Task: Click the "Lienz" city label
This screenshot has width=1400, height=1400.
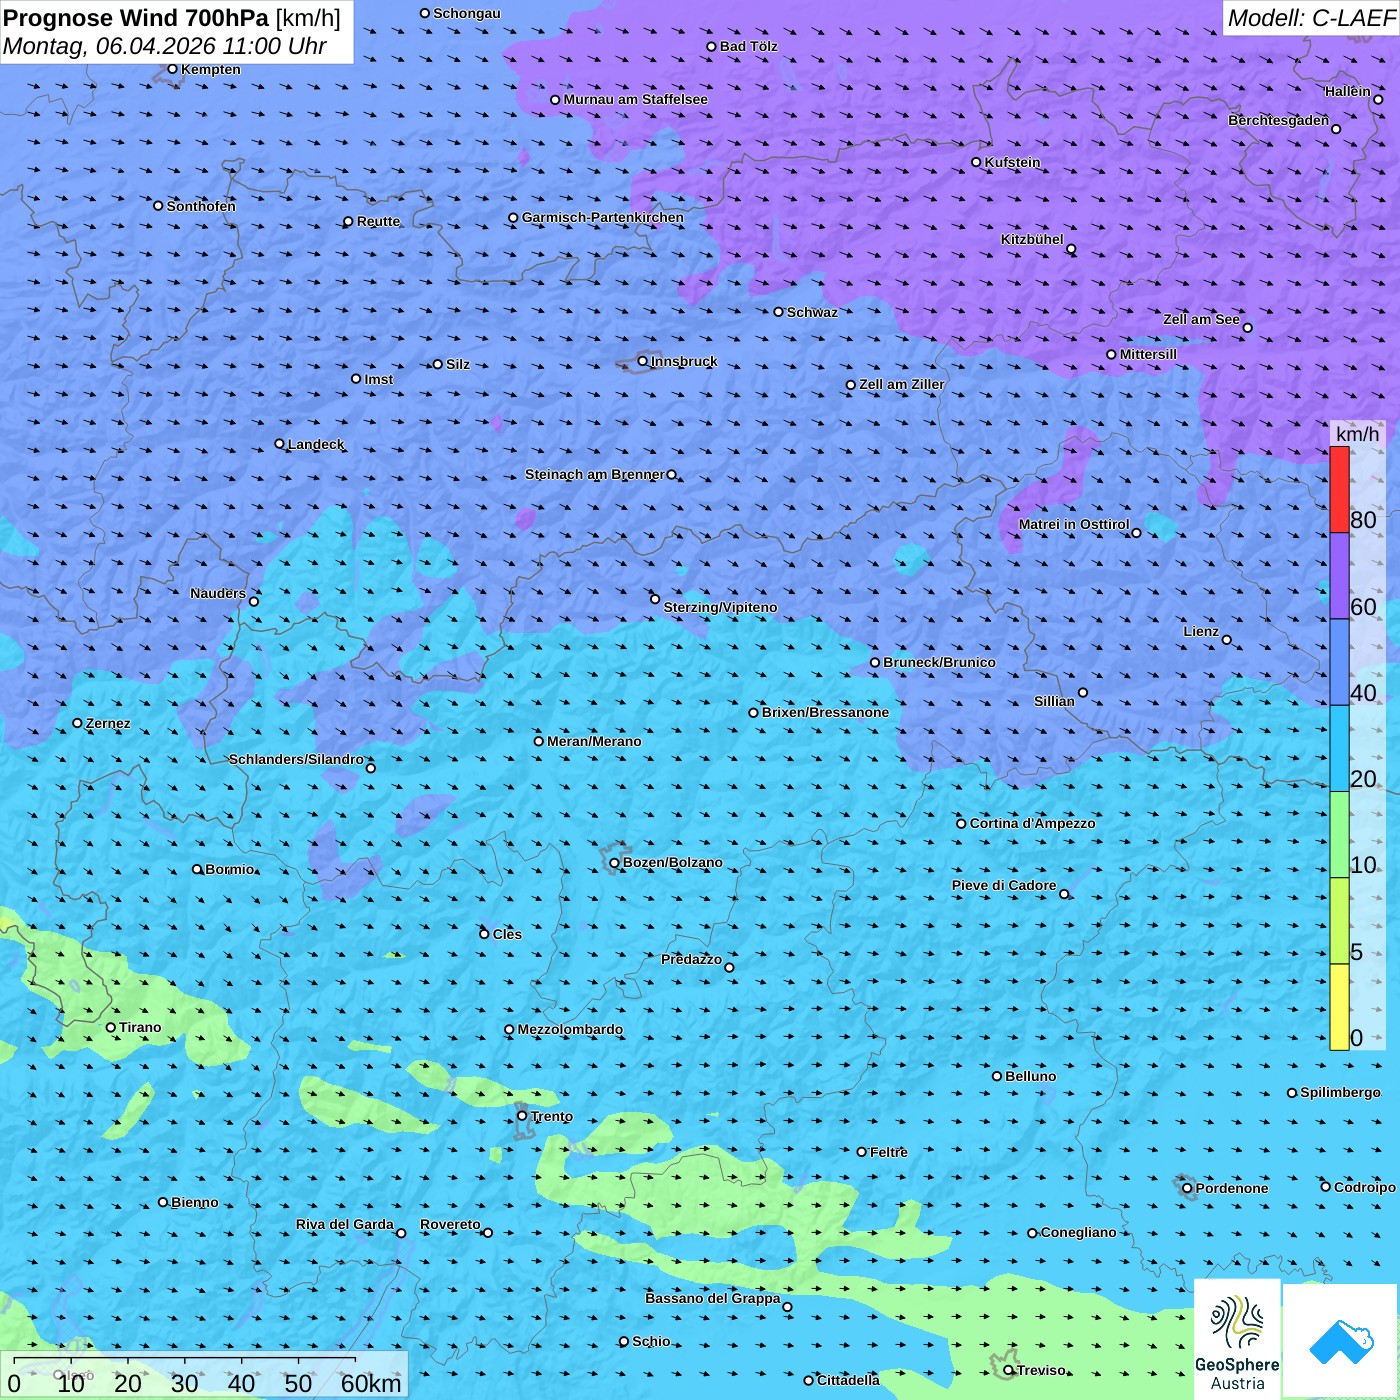Action: [1201, 631]
